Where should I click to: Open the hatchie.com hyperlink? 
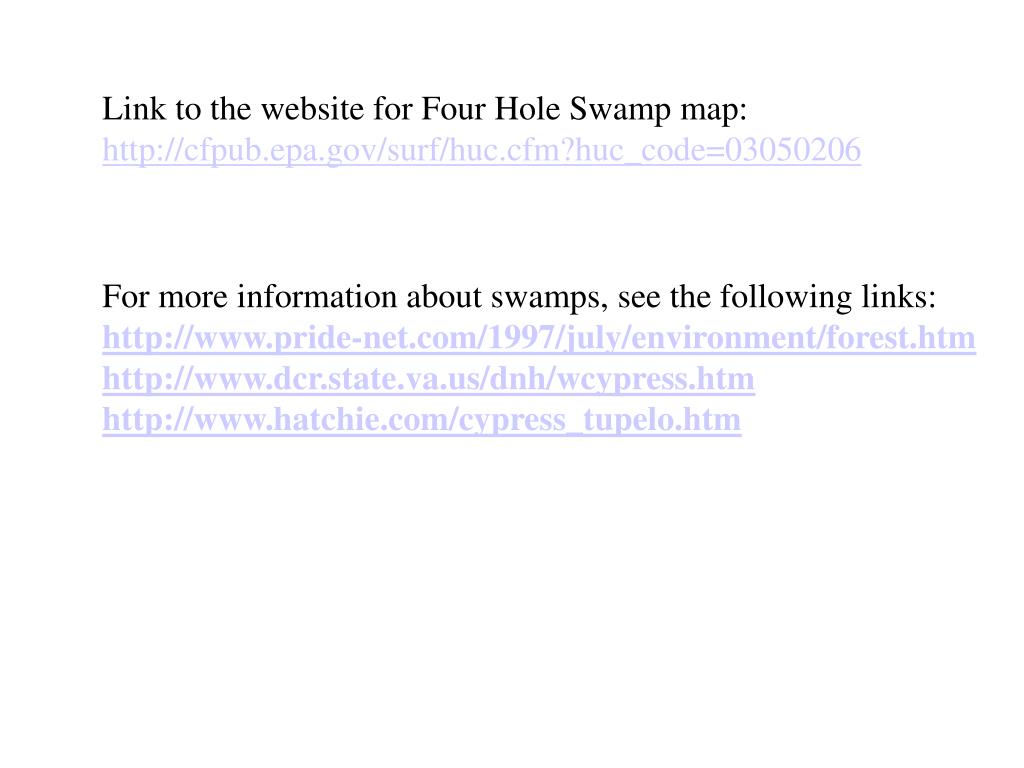(x=422, y=419)
